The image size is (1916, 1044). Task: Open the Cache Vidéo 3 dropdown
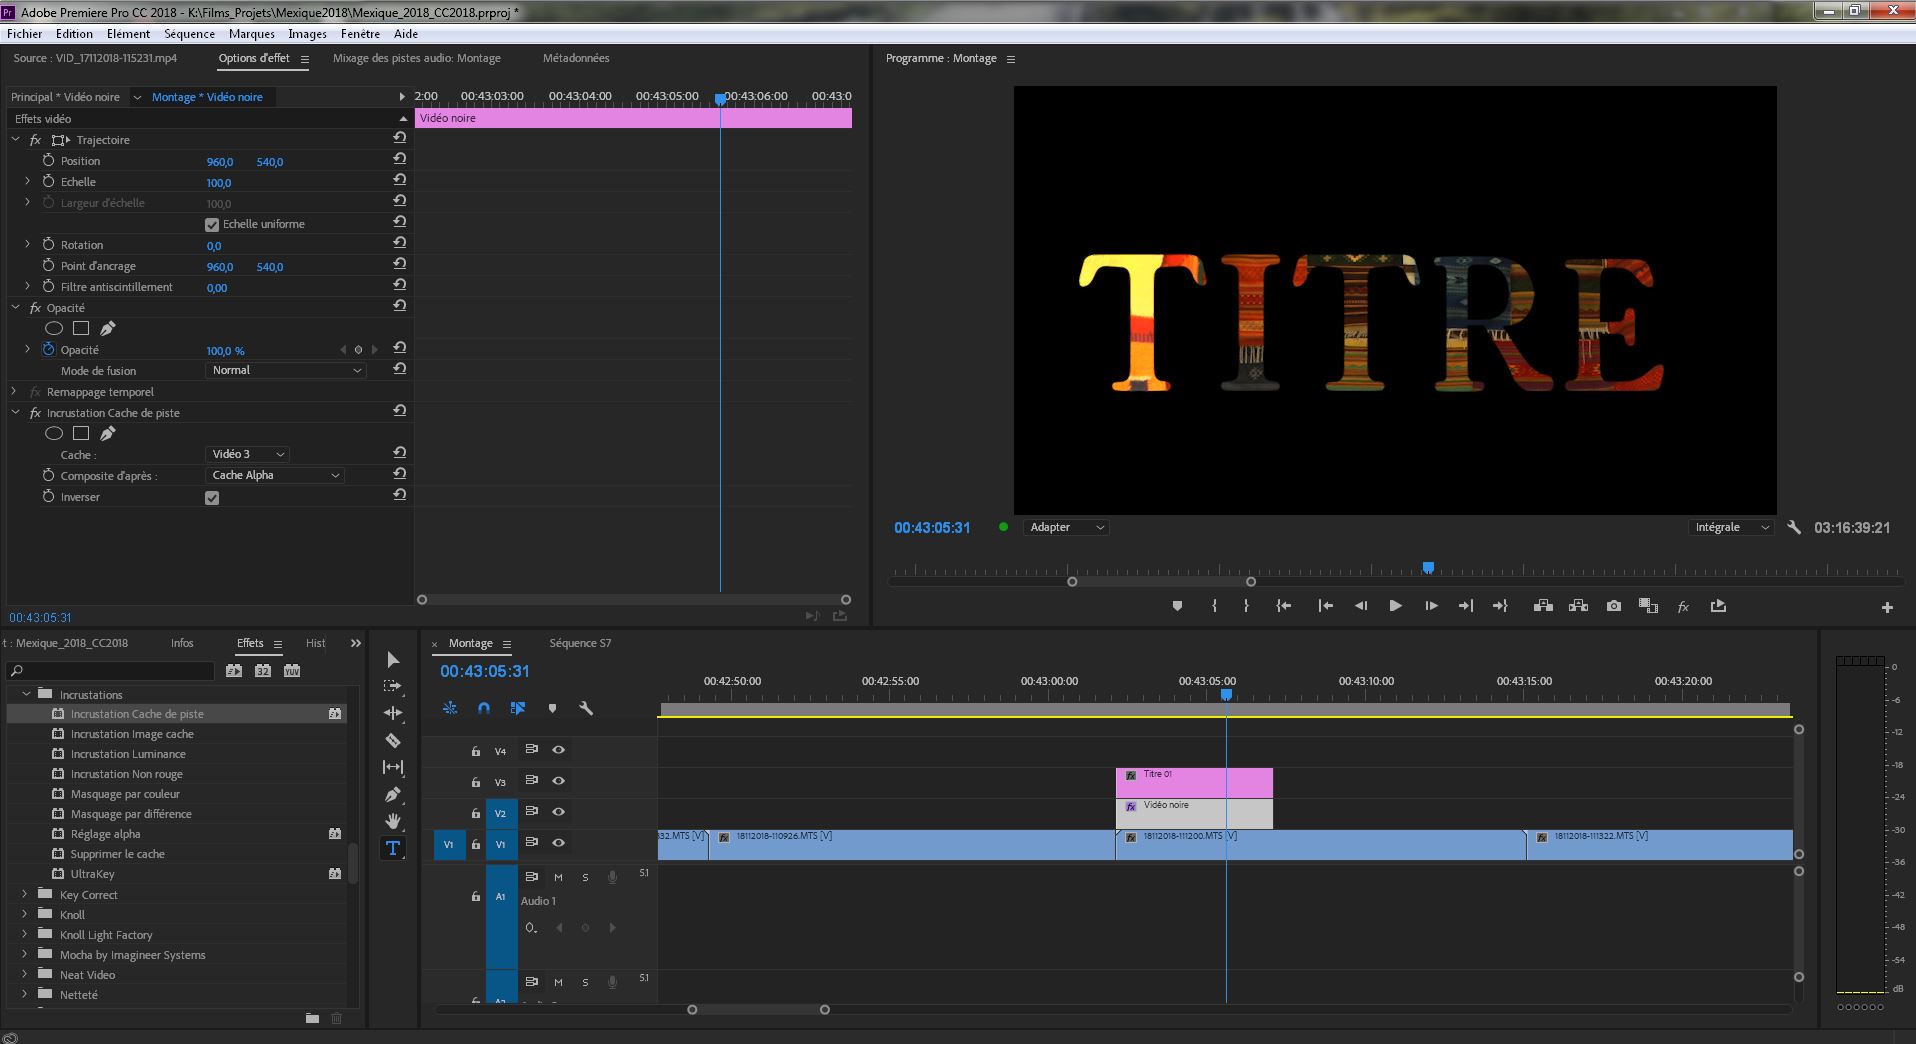(x=247, y=454)
